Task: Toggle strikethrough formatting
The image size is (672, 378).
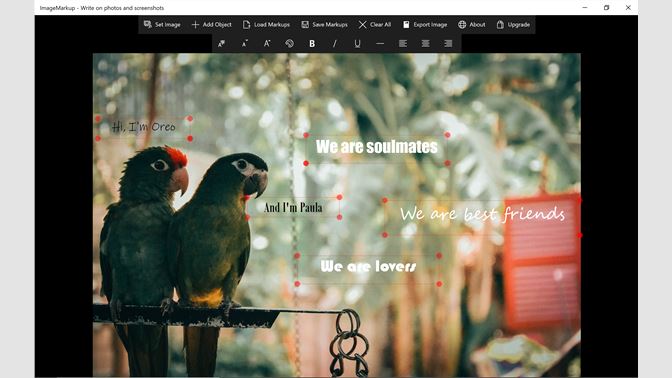Action: pos(380,43)
